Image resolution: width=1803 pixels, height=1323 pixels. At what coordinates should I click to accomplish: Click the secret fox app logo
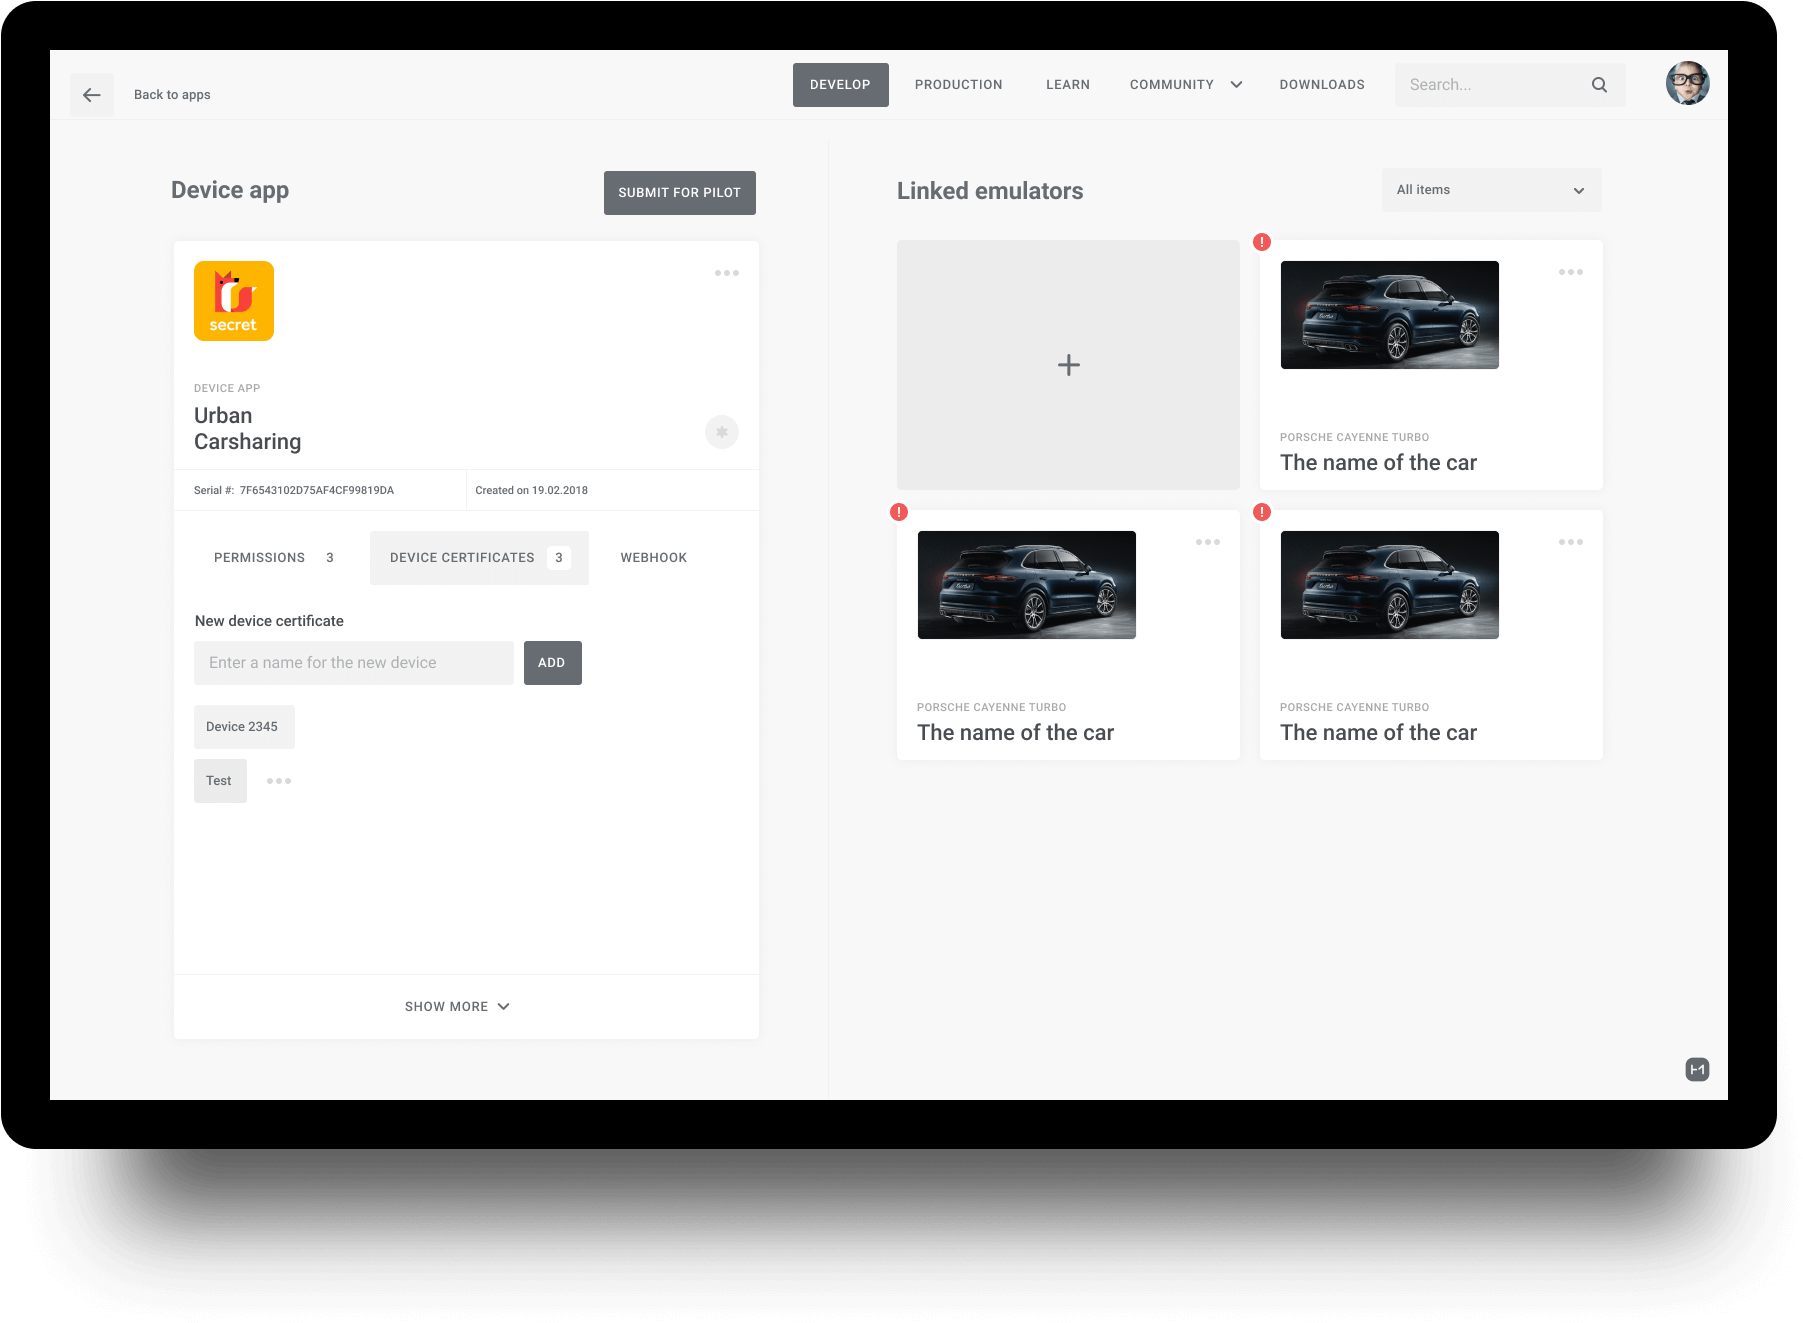(234, 301)
